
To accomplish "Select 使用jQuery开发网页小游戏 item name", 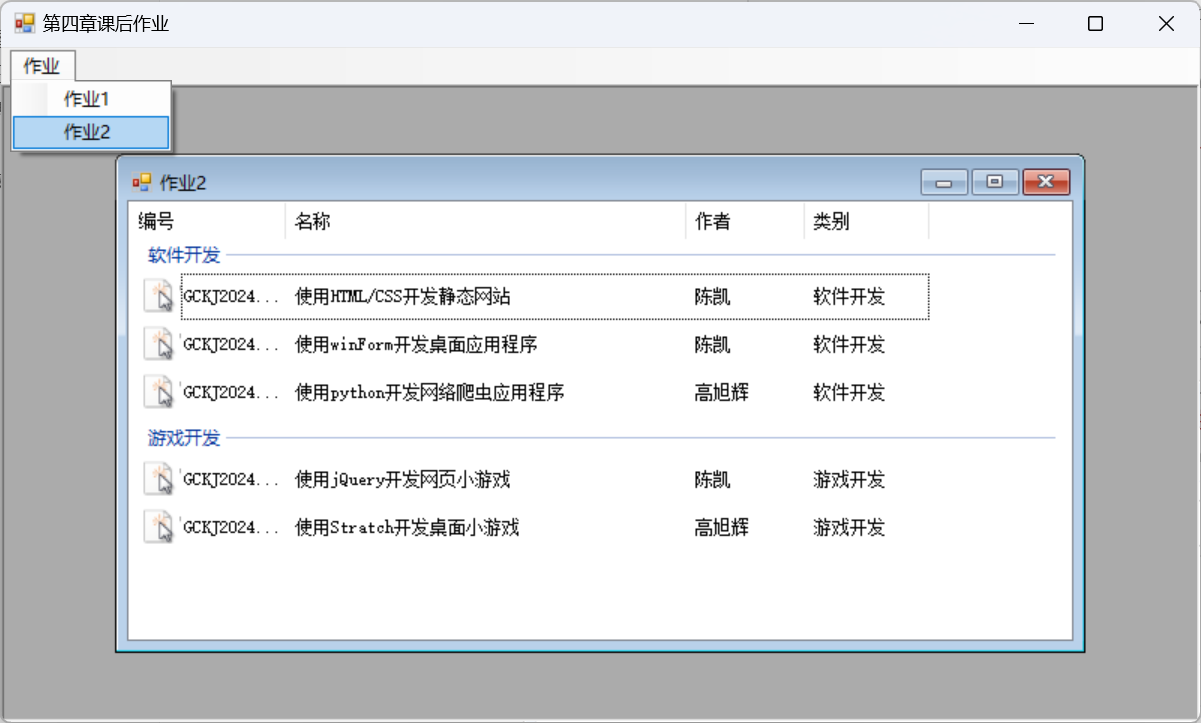I will click(x=402, y=480).
